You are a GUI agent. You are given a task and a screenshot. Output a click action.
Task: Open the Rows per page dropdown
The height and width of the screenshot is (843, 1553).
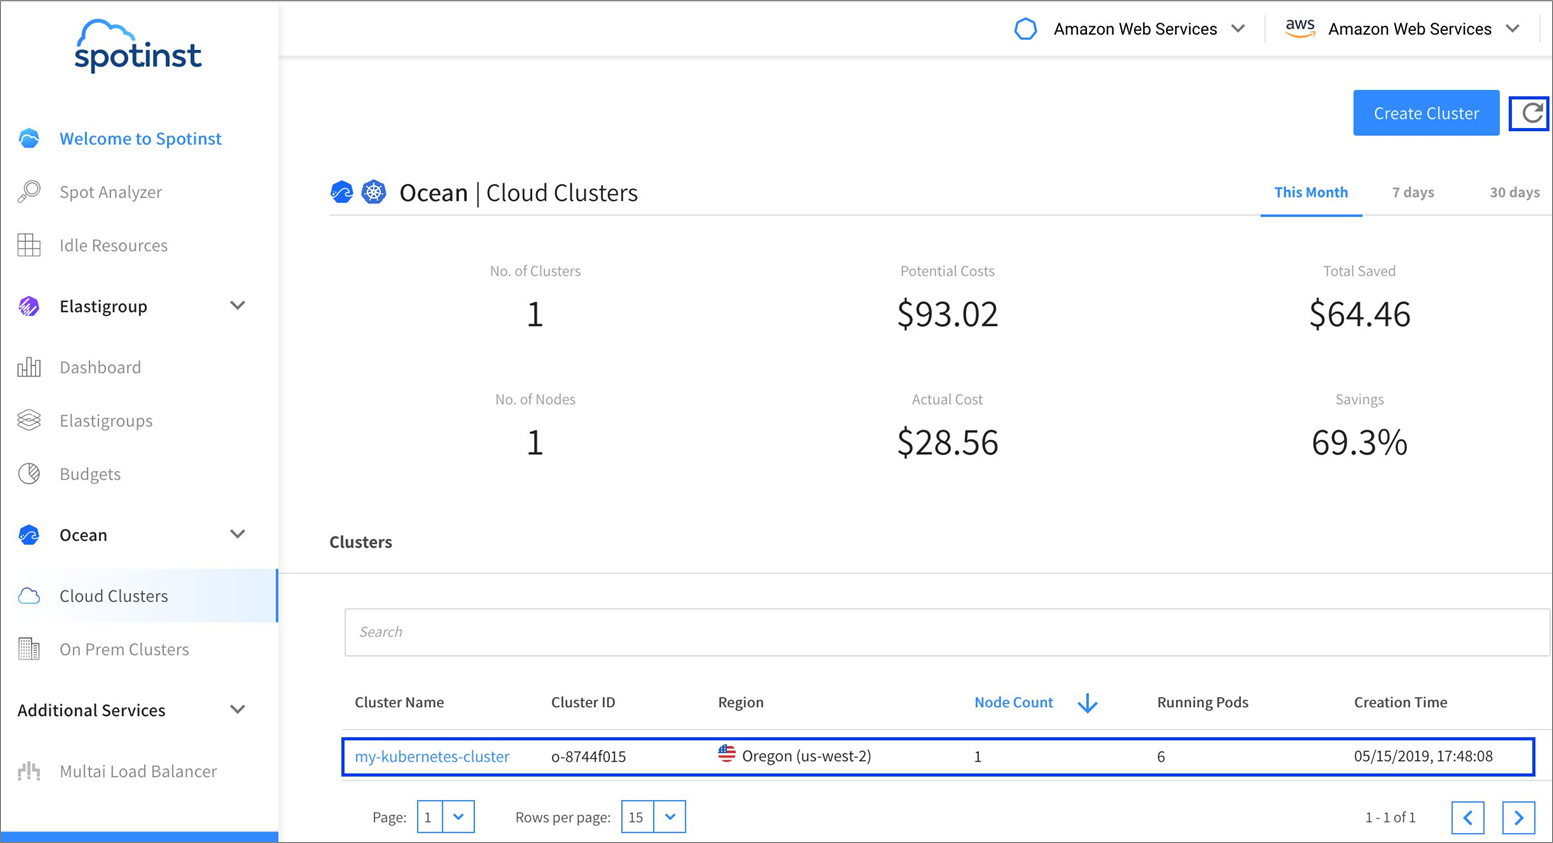pyautogui.click(x=669, y=817)
